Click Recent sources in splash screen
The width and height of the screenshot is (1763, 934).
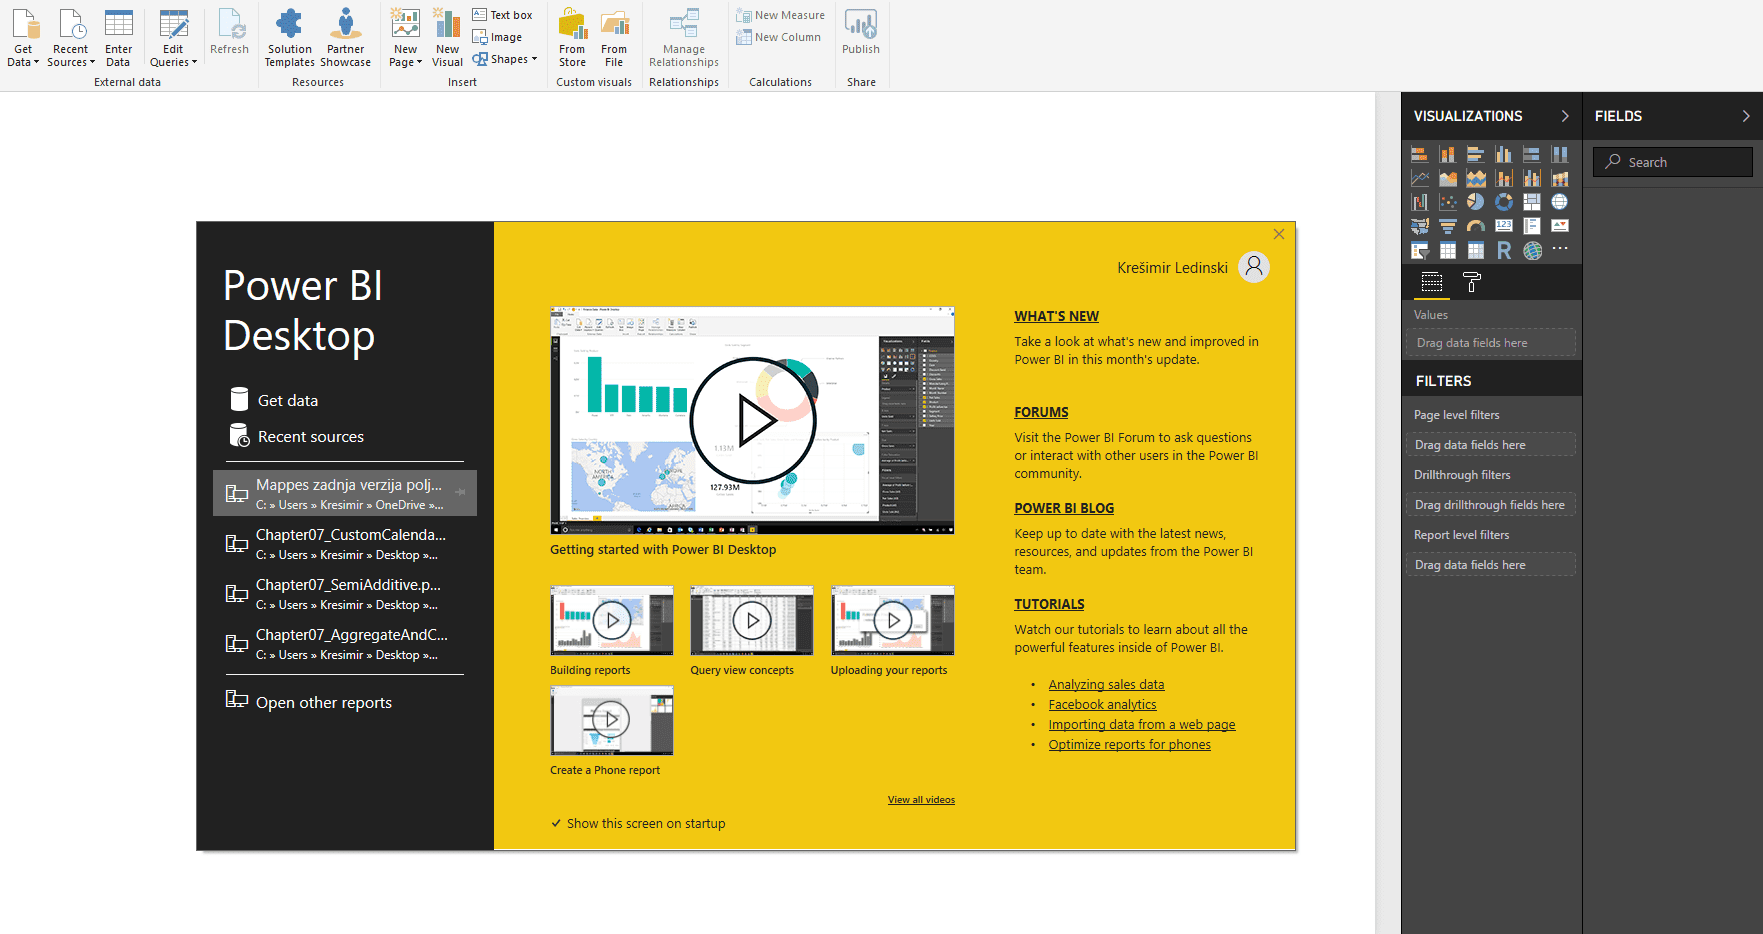[x=297, y=436]
